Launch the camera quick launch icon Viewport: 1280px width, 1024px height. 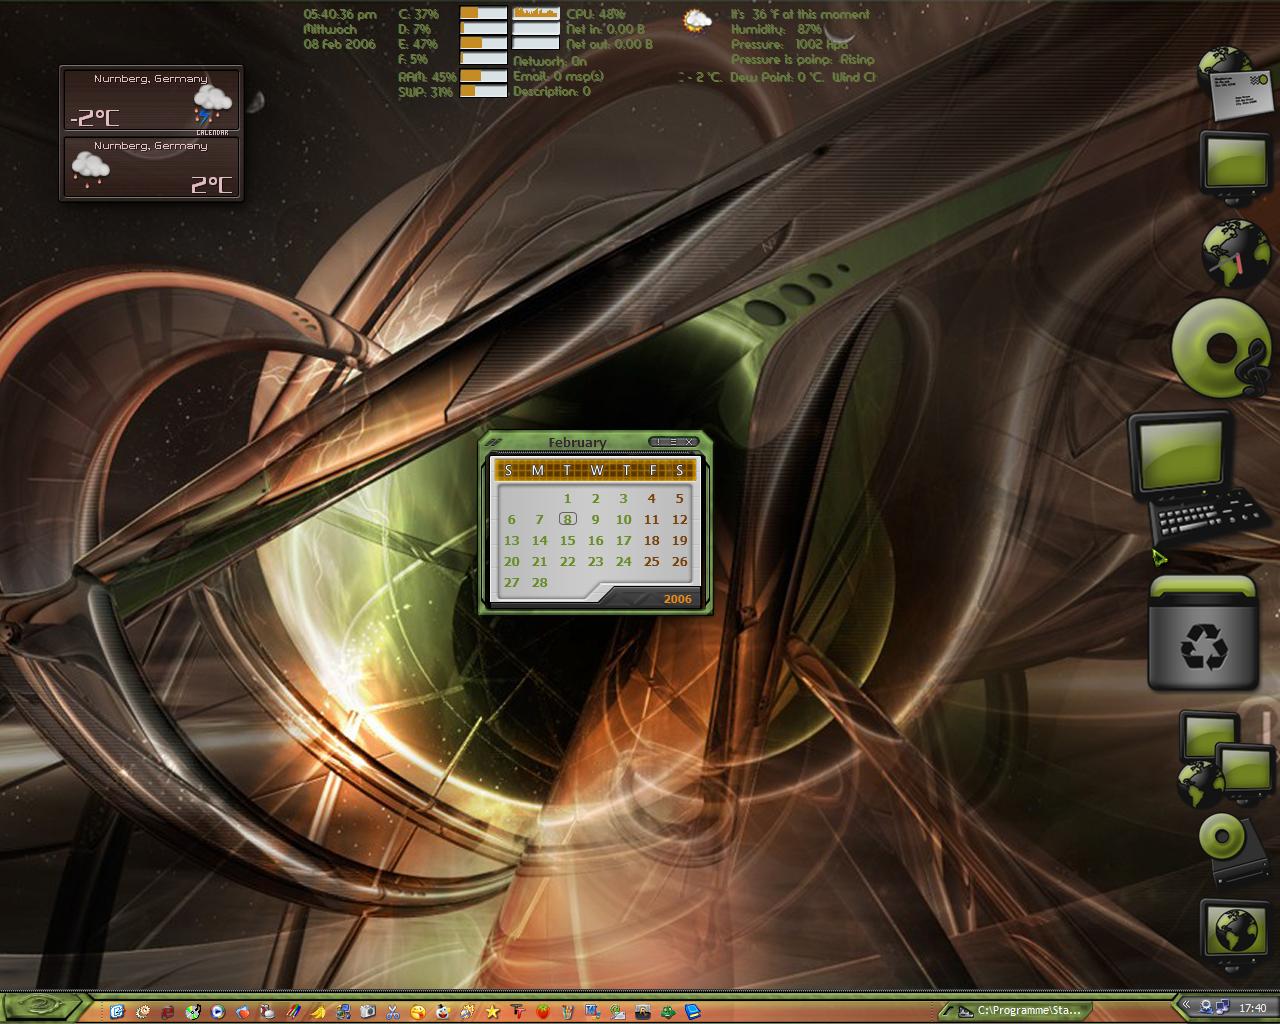pos(367,1012)
